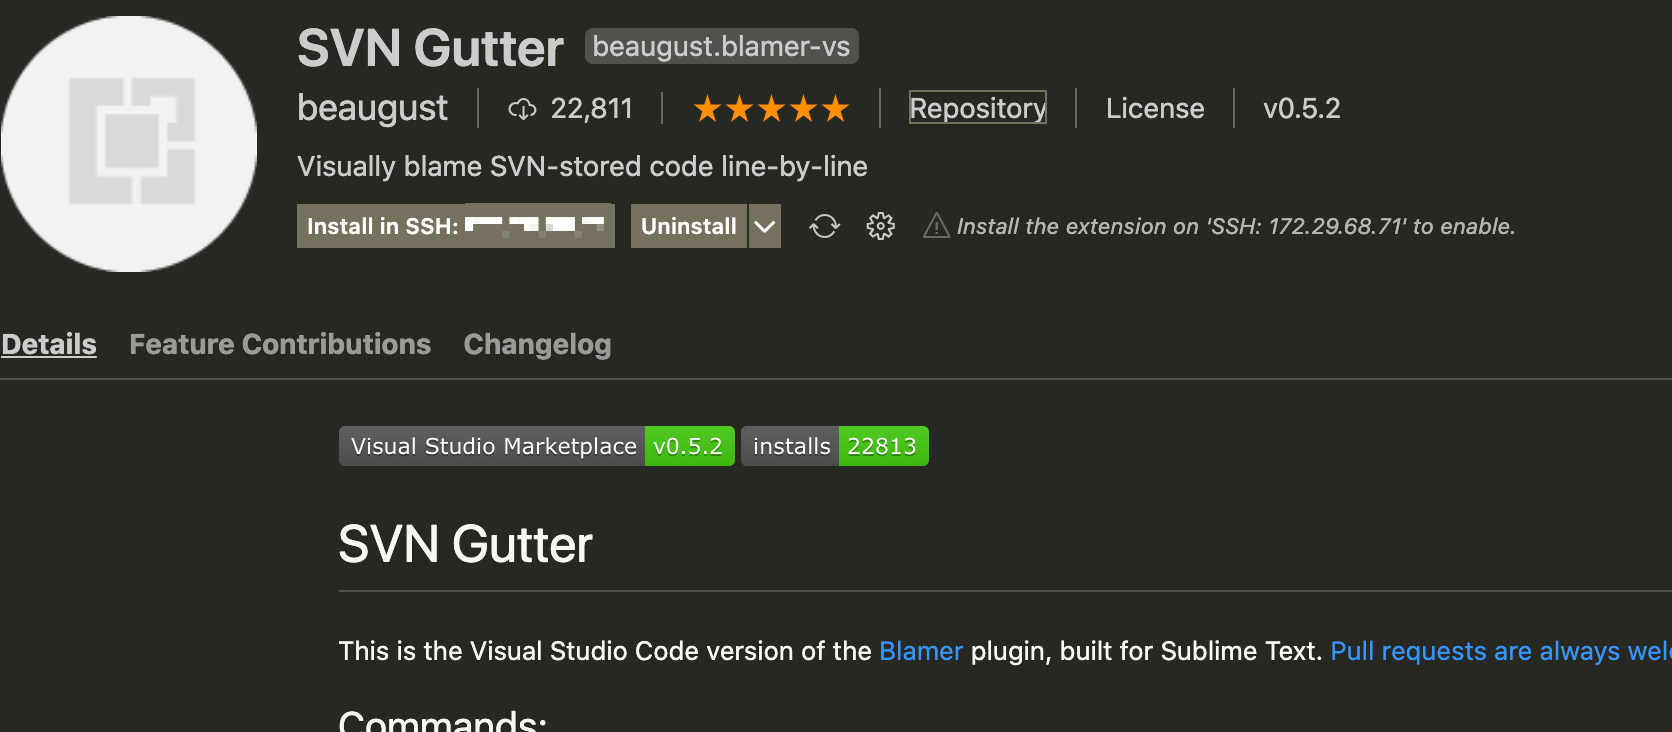Switch to the Changelog tab
Image resolution: width=1672 pixels, height=732 pixels.
[537, 344]
